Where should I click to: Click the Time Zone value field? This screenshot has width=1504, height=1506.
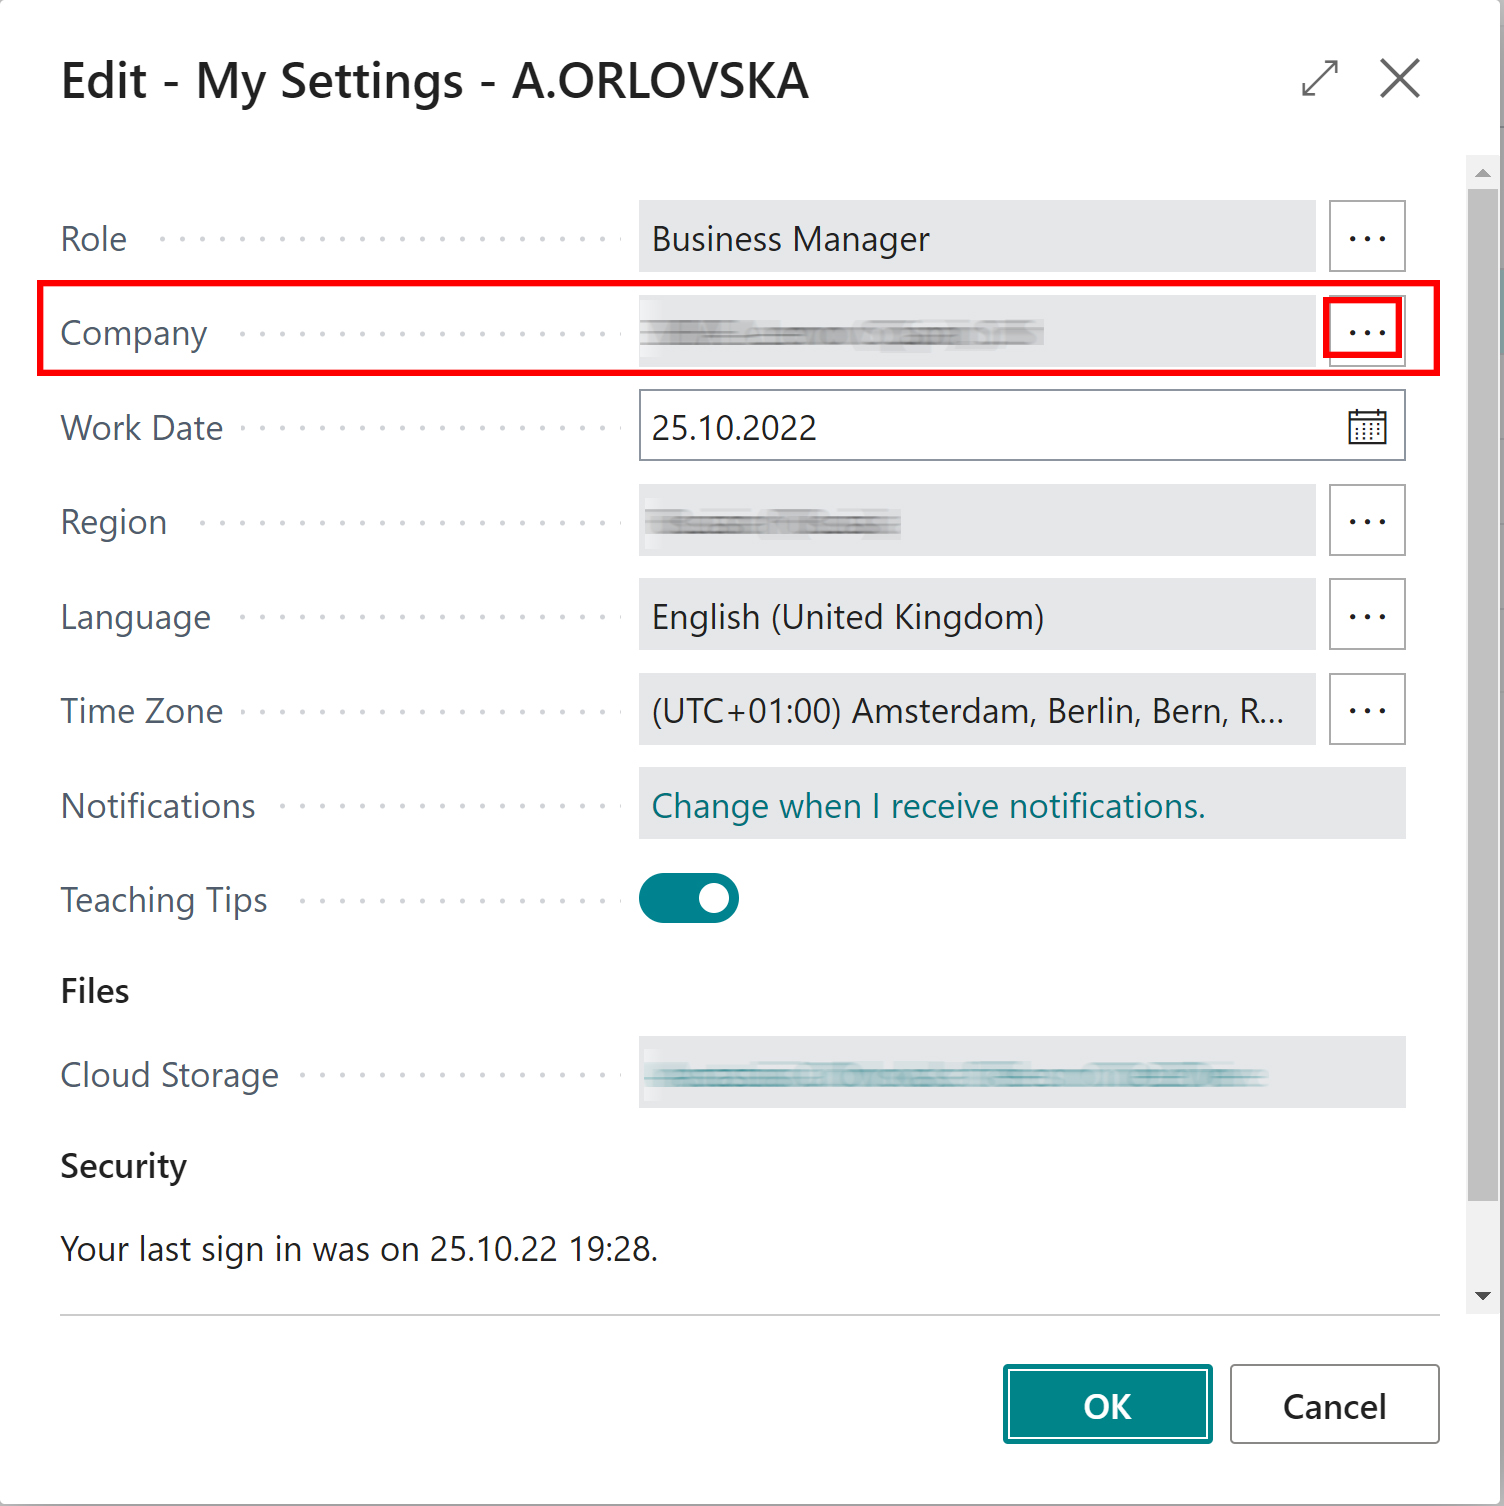977,709
